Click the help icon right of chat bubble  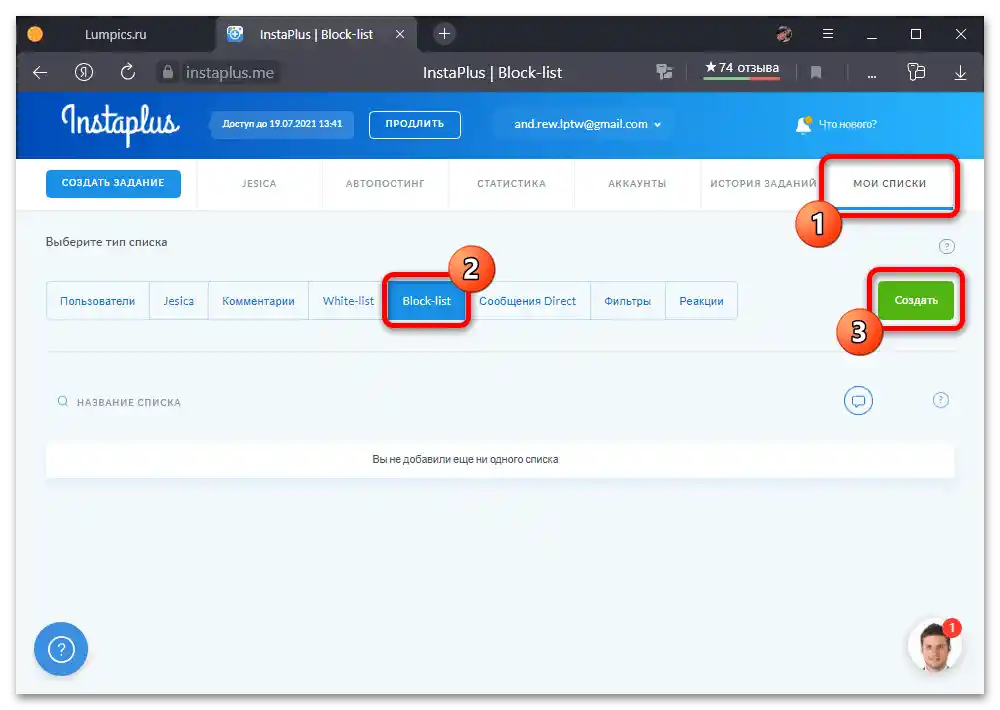941,400
